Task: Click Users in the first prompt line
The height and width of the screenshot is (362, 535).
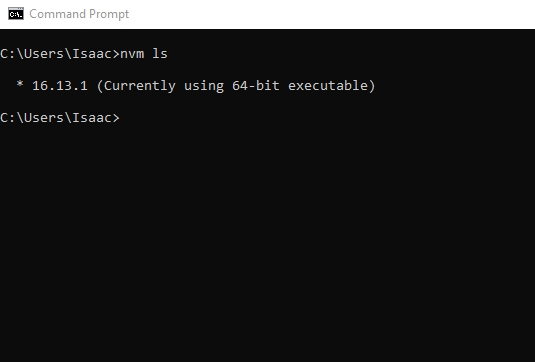Action: point(44,54)
